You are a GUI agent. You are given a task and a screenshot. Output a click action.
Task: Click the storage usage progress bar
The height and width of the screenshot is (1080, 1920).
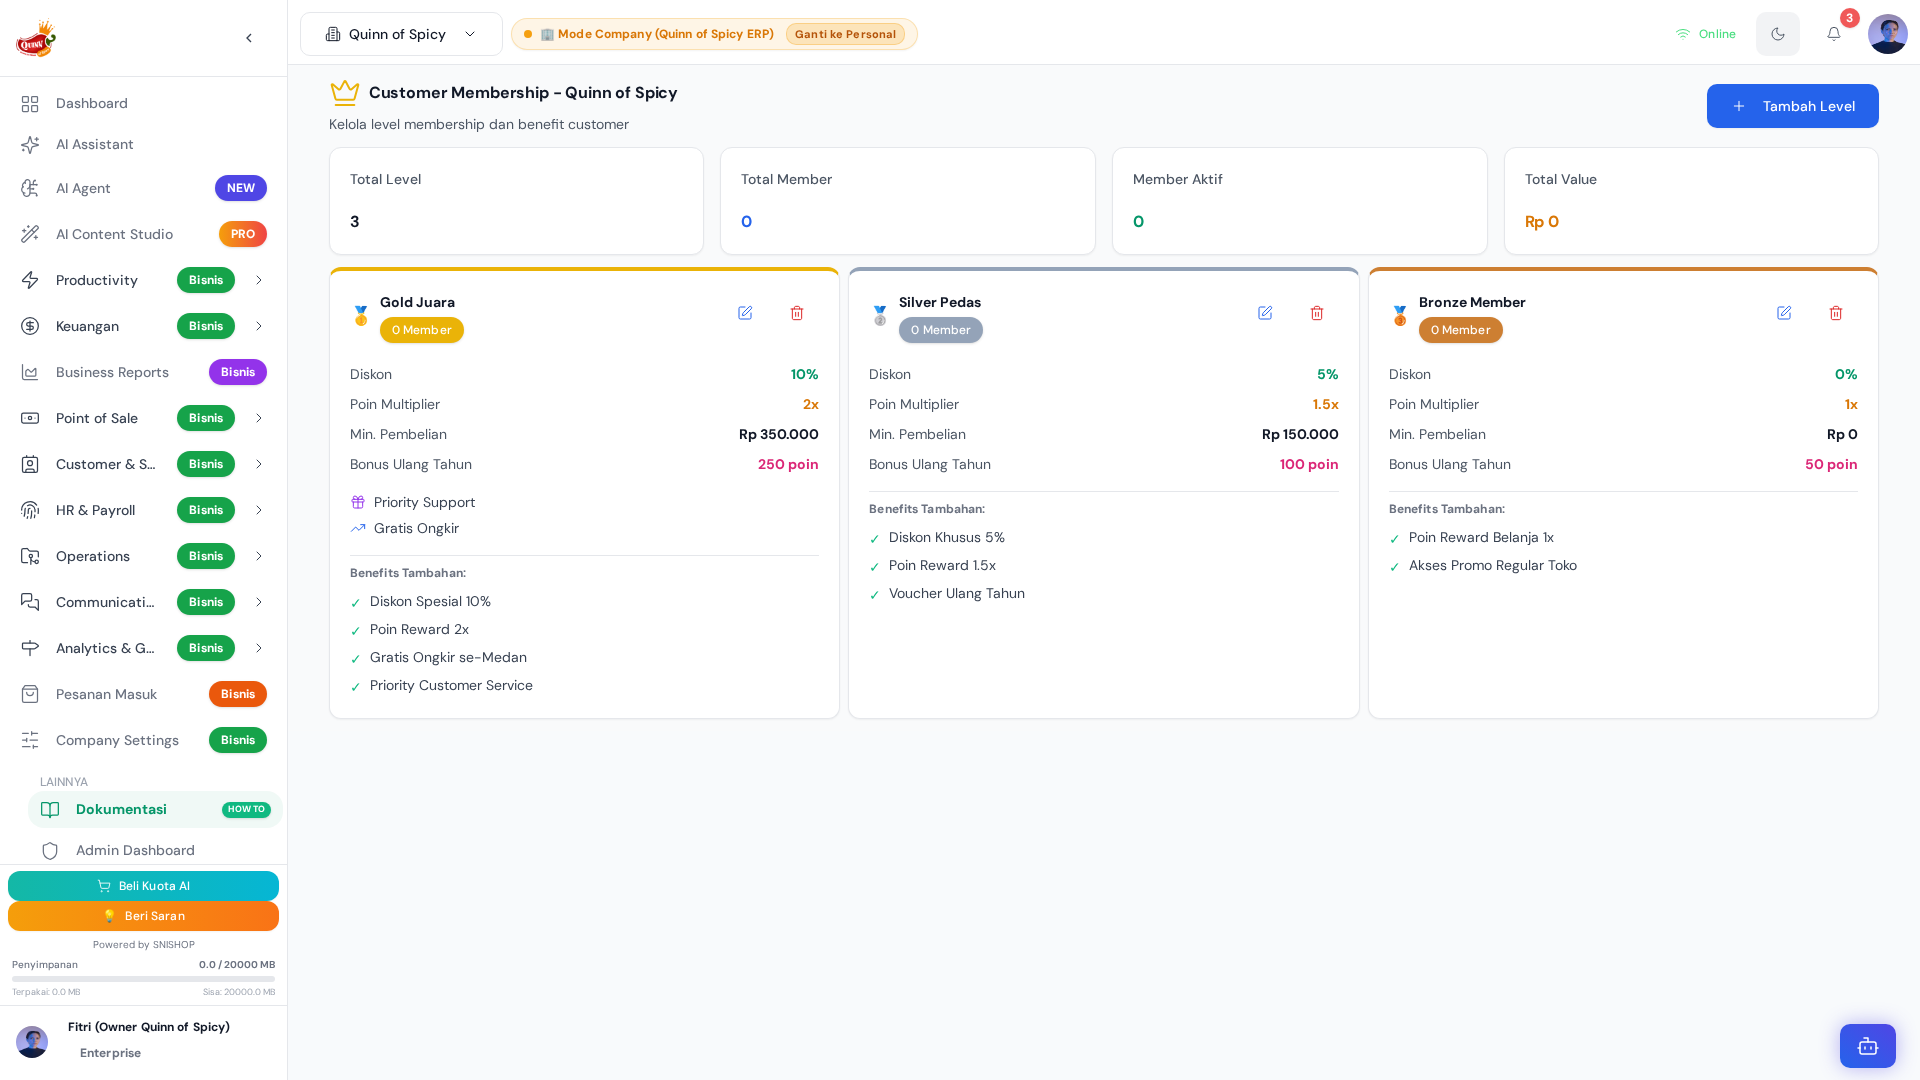(x=143, y=979)
